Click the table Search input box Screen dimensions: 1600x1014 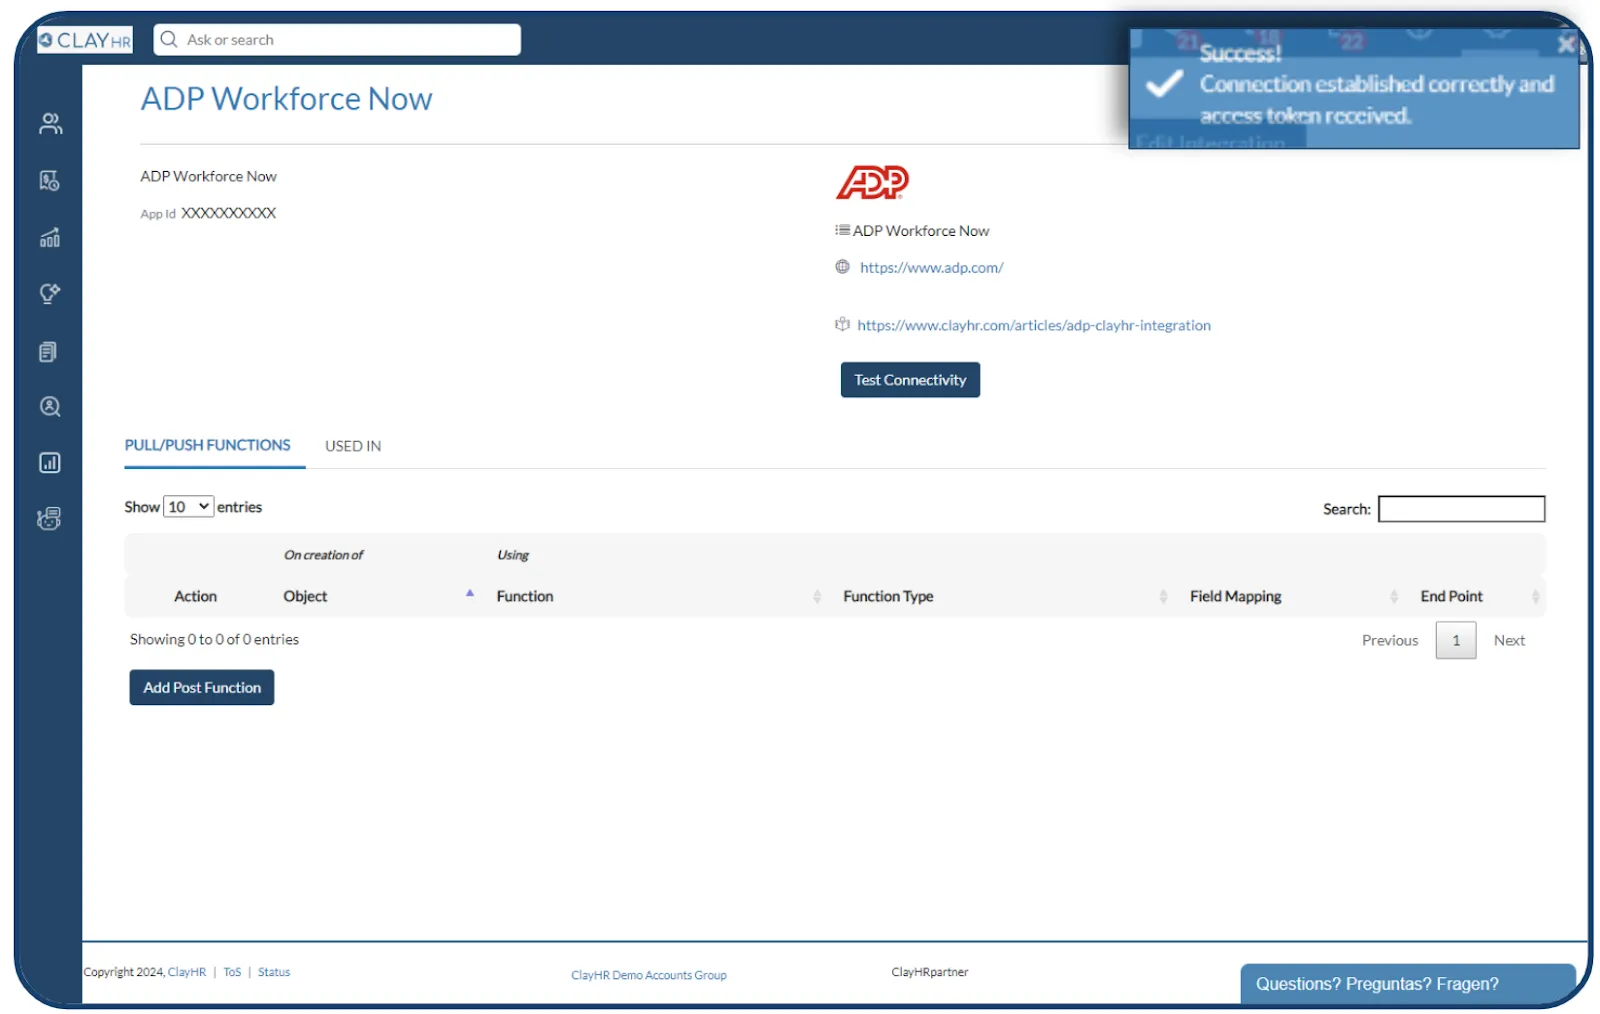[1461, 509]
